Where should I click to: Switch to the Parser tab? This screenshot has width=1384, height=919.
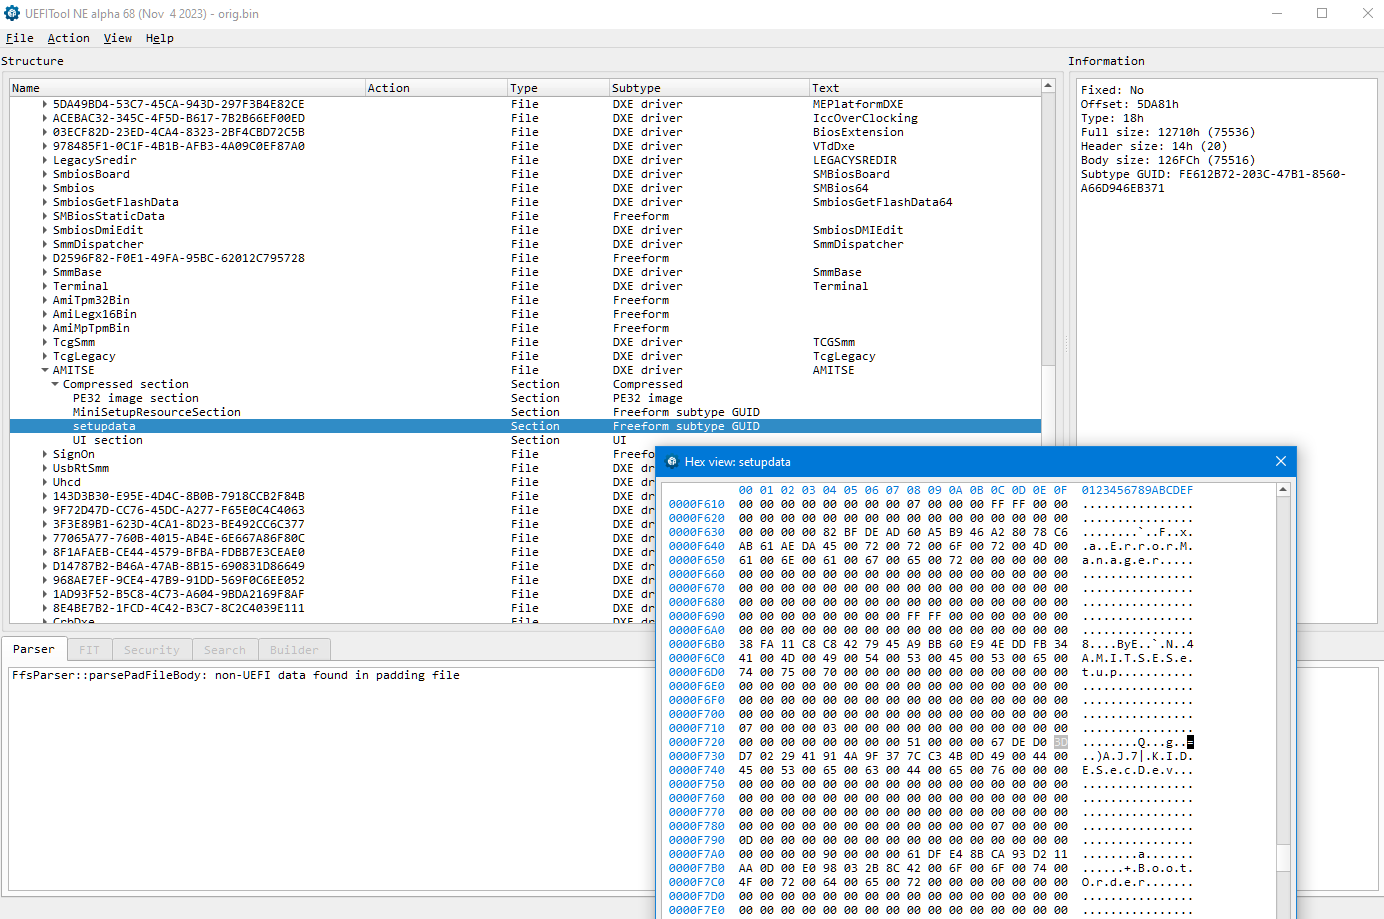tap(34, 650)
